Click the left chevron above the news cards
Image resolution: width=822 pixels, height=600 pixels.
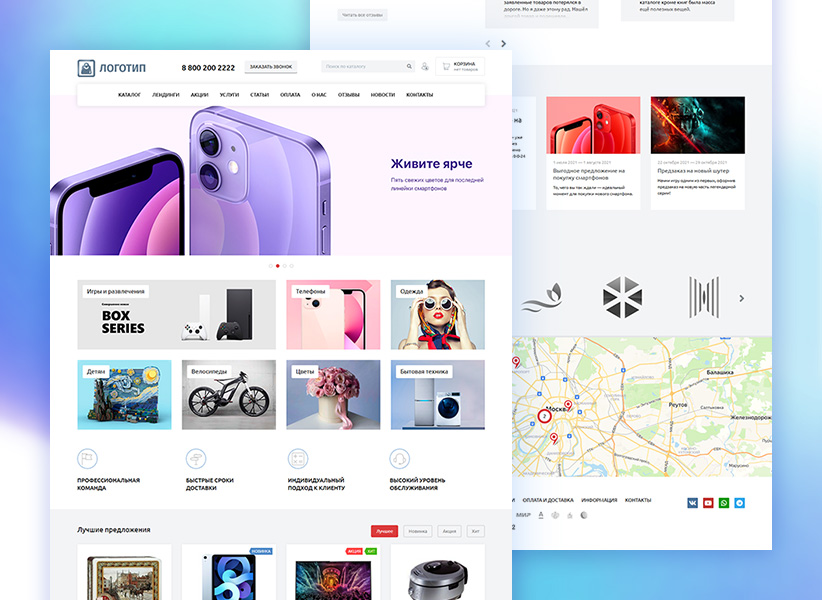(x=488, y=43)
